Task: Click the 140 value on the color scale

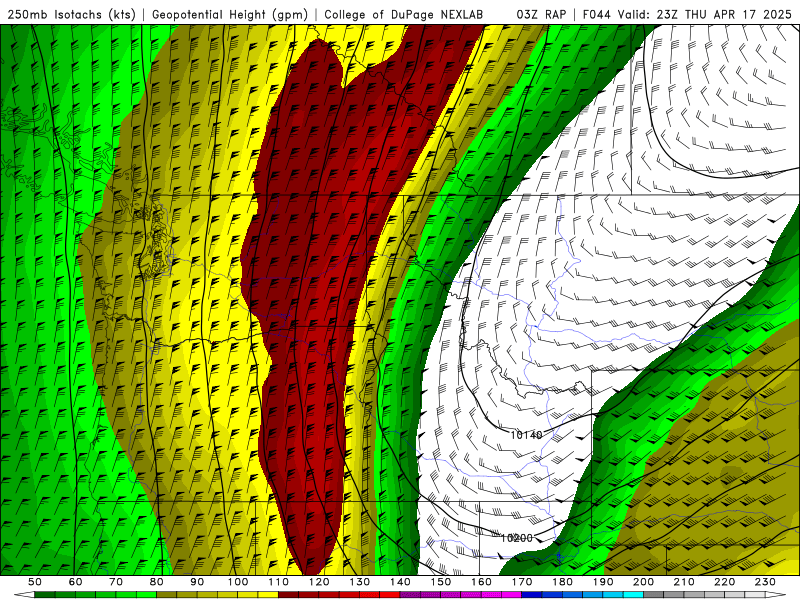Action: (400, 582)
